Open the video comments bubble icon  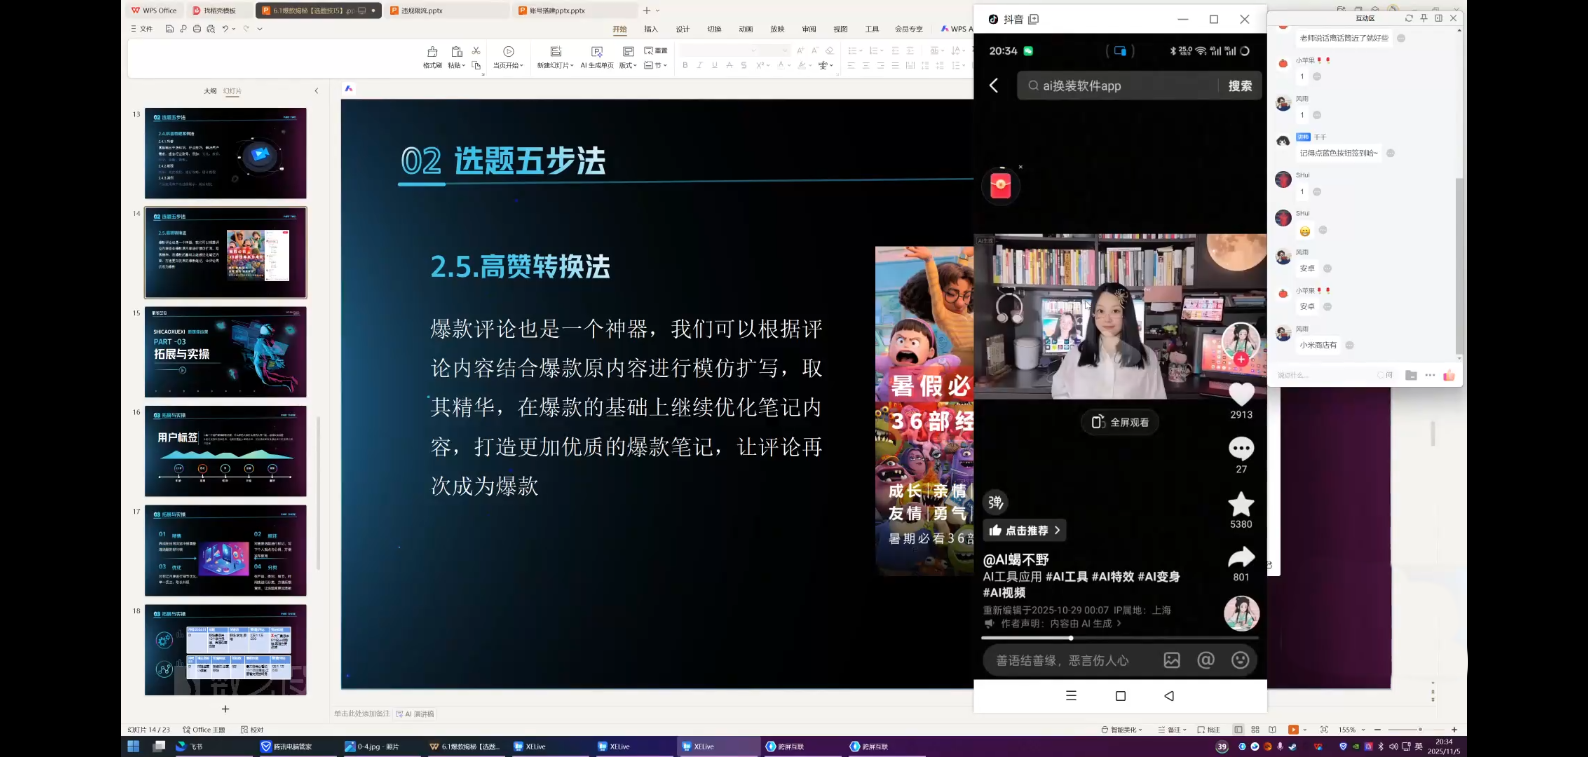1241,449
